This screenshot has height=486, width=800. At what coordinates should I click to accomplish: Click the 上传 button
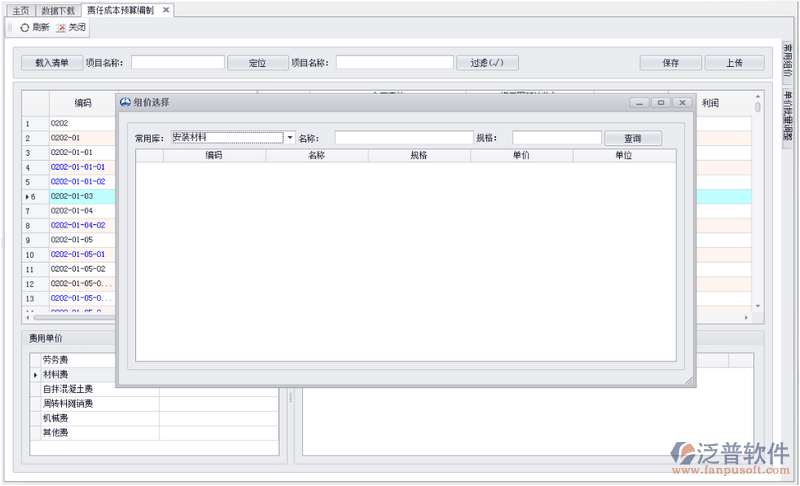(734, 63)
